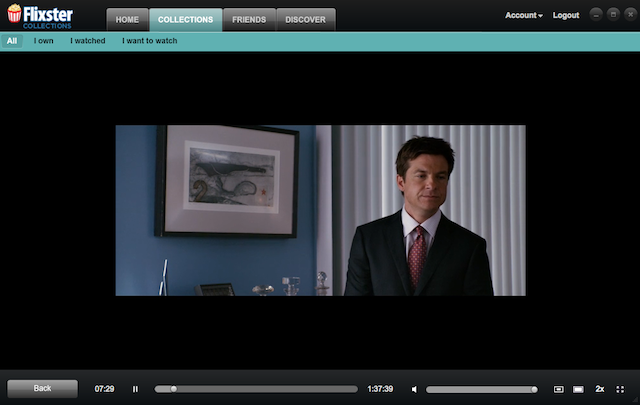The width and height of the screenshot is (640, 405).
Task: Click the movie progress slider knob
Action: pyautogui.click(x=174, y=389)
